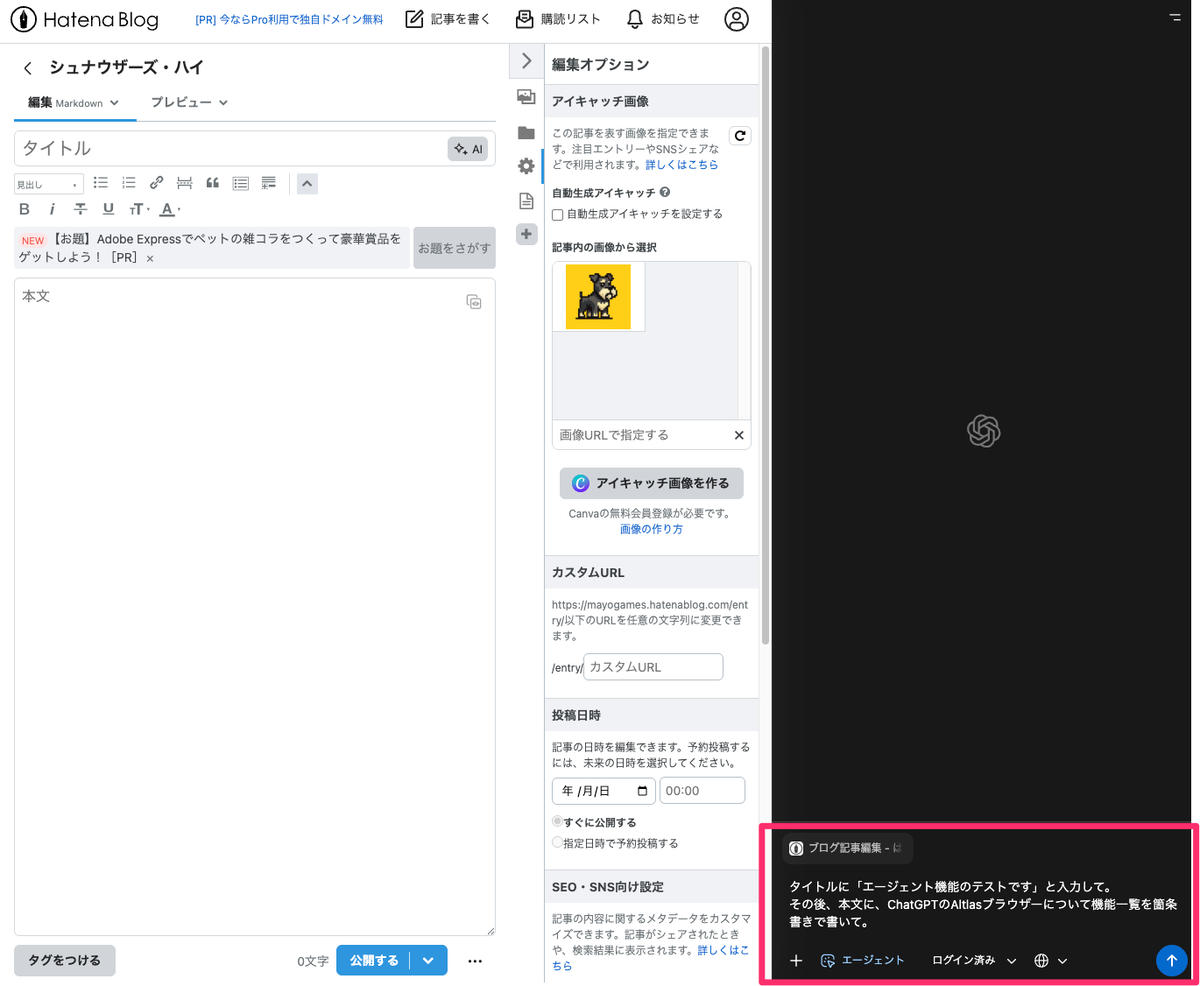This screenshot has height=986, width=1200.
Task: Click the Hatena Blog logo
Action: 84,19
